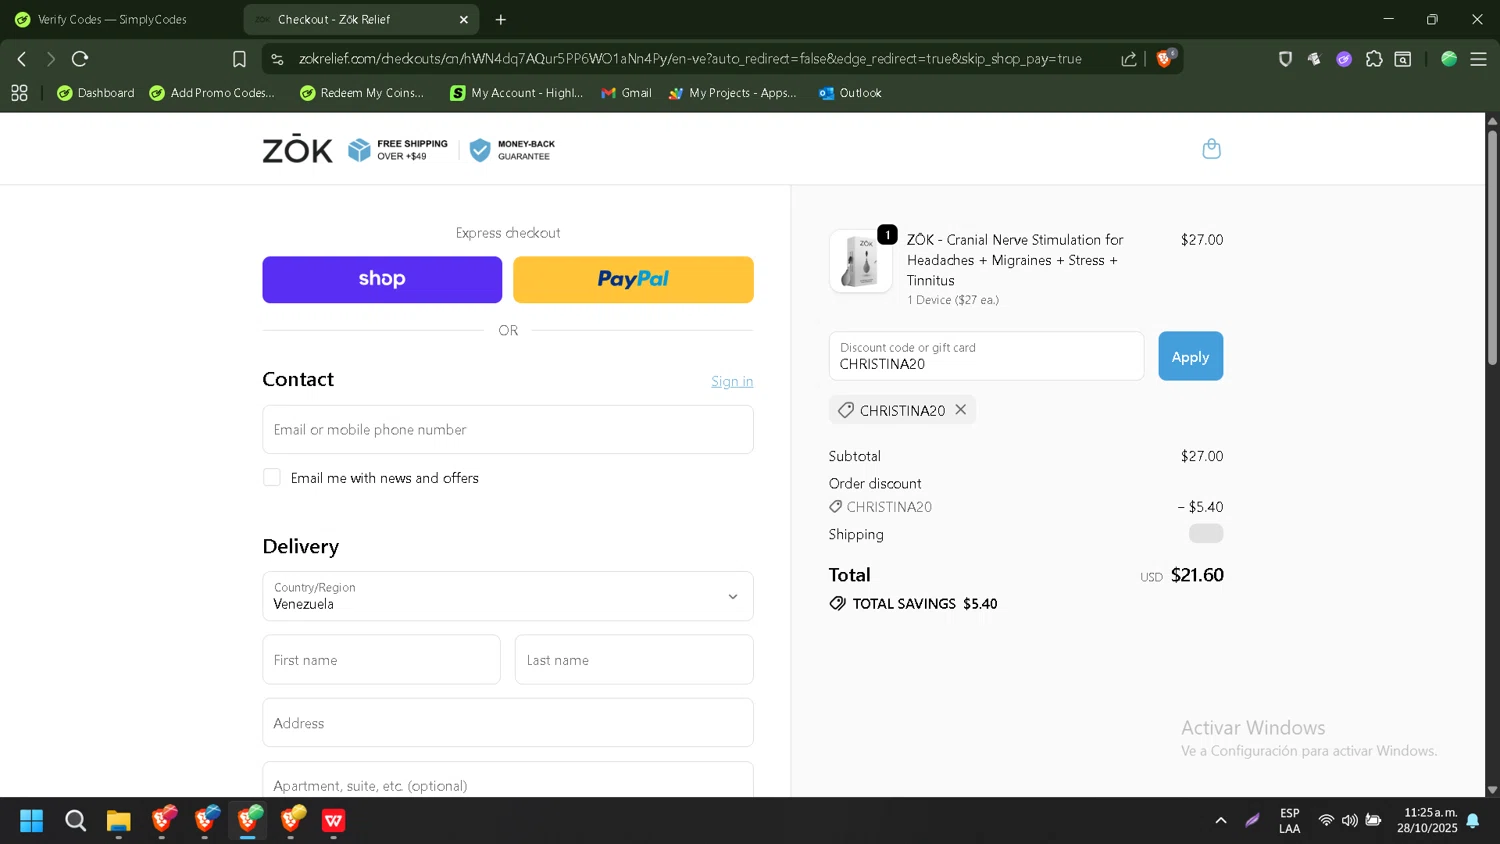Open site settings icon in address bar

(277, 59)
